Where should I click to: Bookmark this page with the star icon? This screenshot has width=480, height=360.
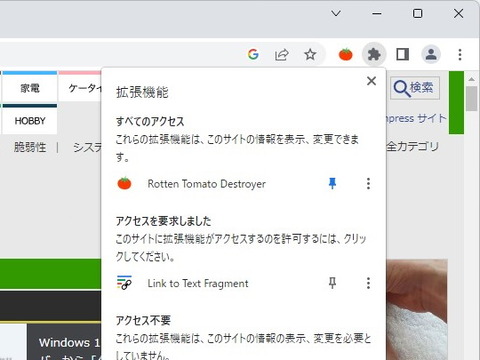(x=310, y=54)
